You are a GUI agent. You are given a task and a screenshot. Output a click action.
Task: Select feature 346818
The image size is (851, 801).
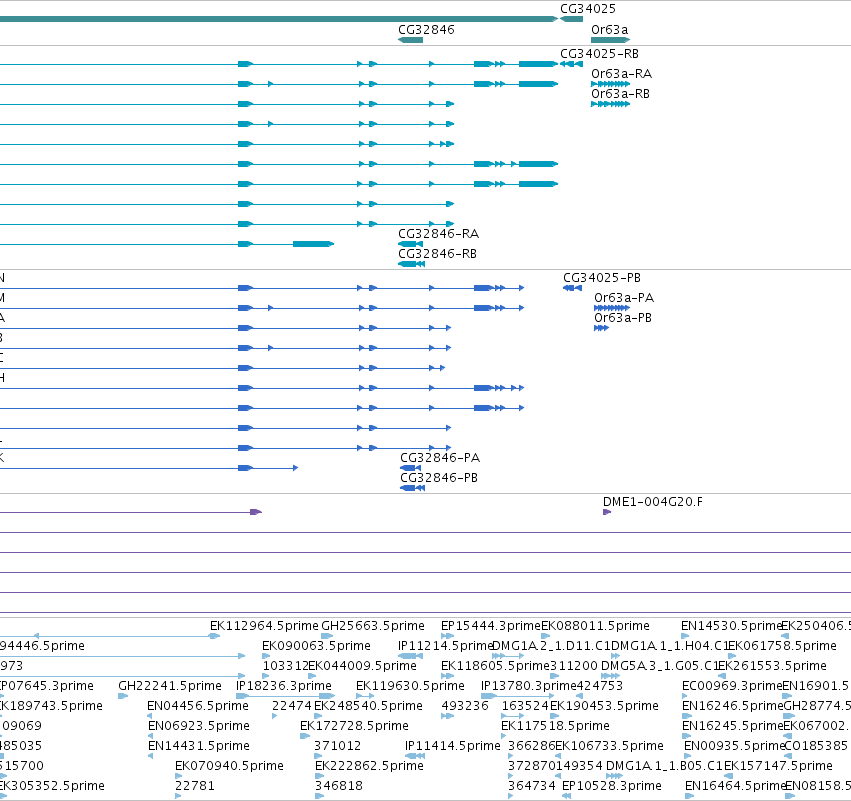point(339,787)
